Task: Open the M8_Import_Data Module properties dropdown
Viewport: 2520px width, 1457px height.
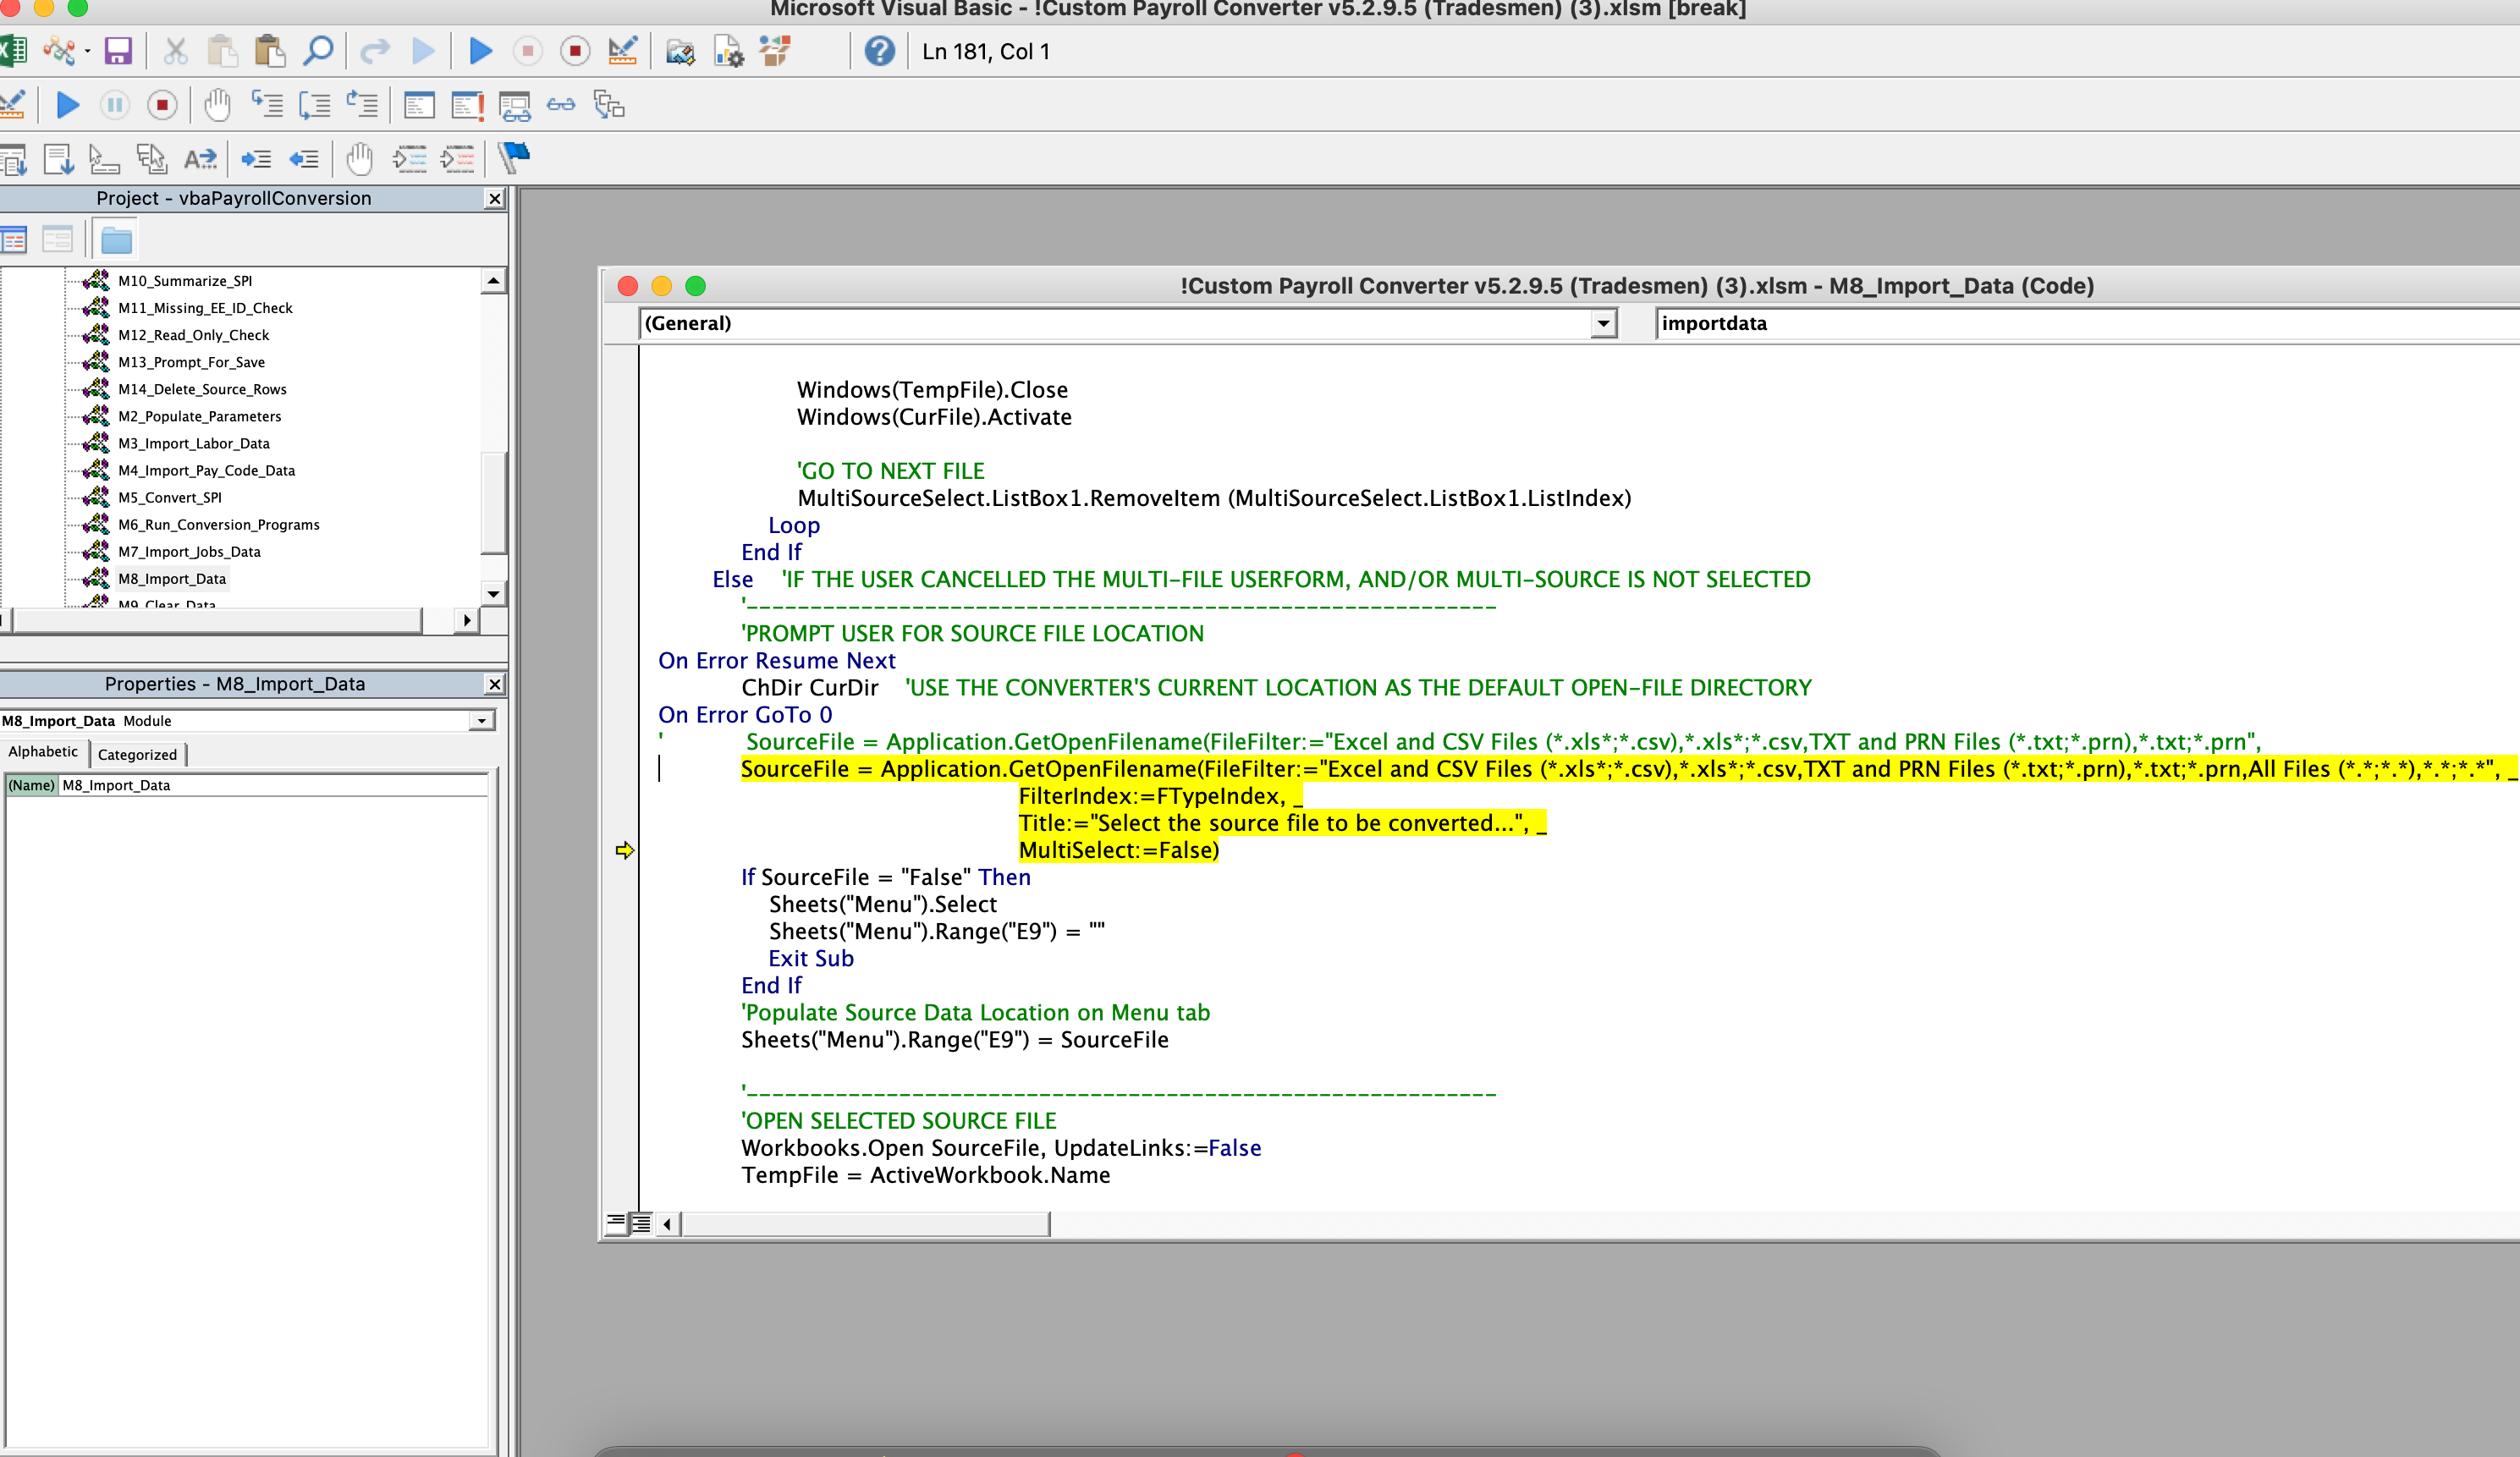Action: pyautogui.click(x=482, y=721)
